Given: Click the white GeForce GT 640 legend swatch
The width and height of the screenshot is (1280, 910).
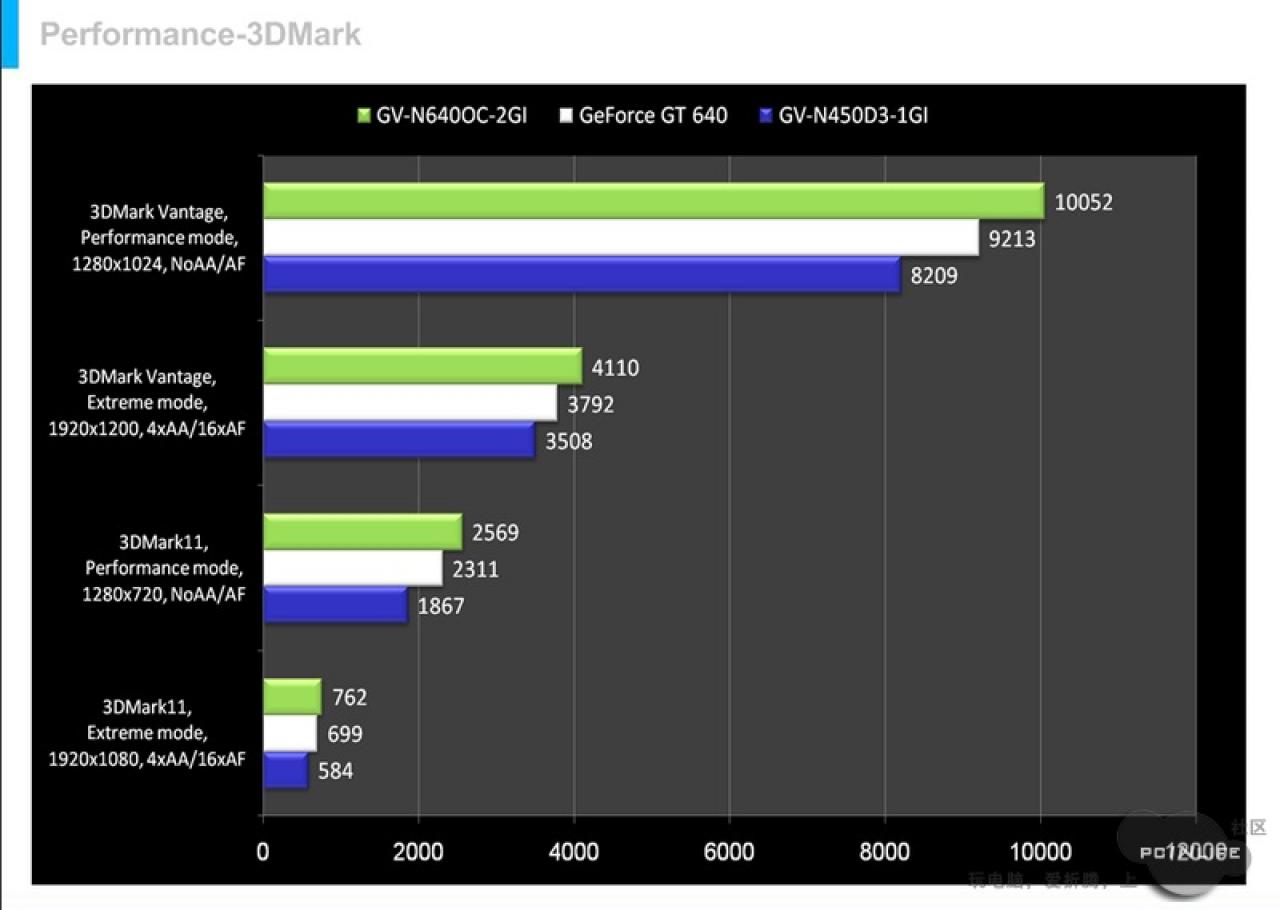Looking at the screenshot, I should pos(566,116).
